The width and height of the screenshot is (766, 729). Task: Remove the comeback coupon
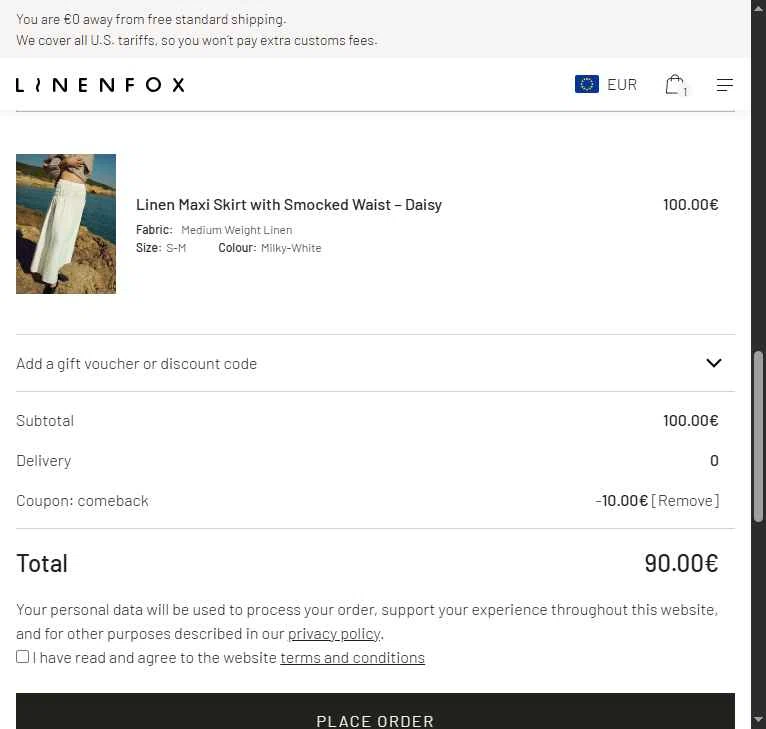tap(685, 501)
